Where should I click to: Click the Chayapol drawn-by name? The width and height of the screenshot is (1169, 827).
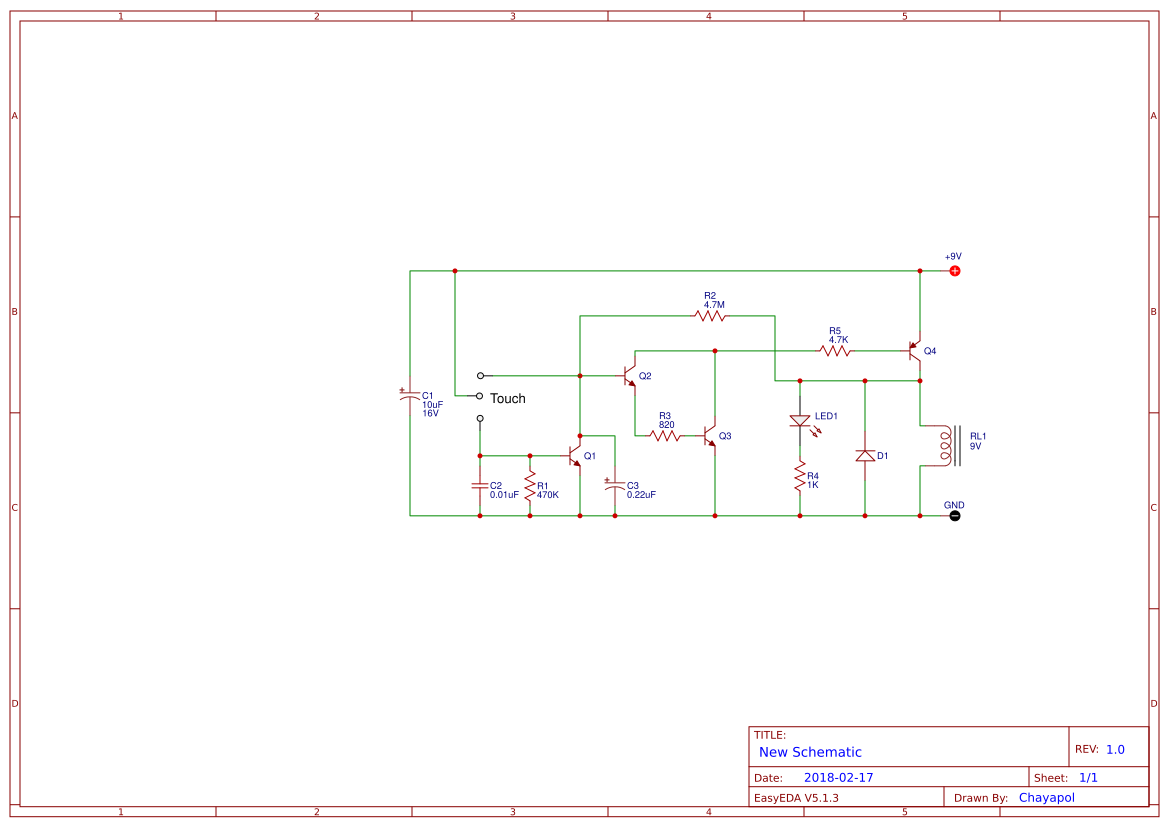tap(1047, 797)
